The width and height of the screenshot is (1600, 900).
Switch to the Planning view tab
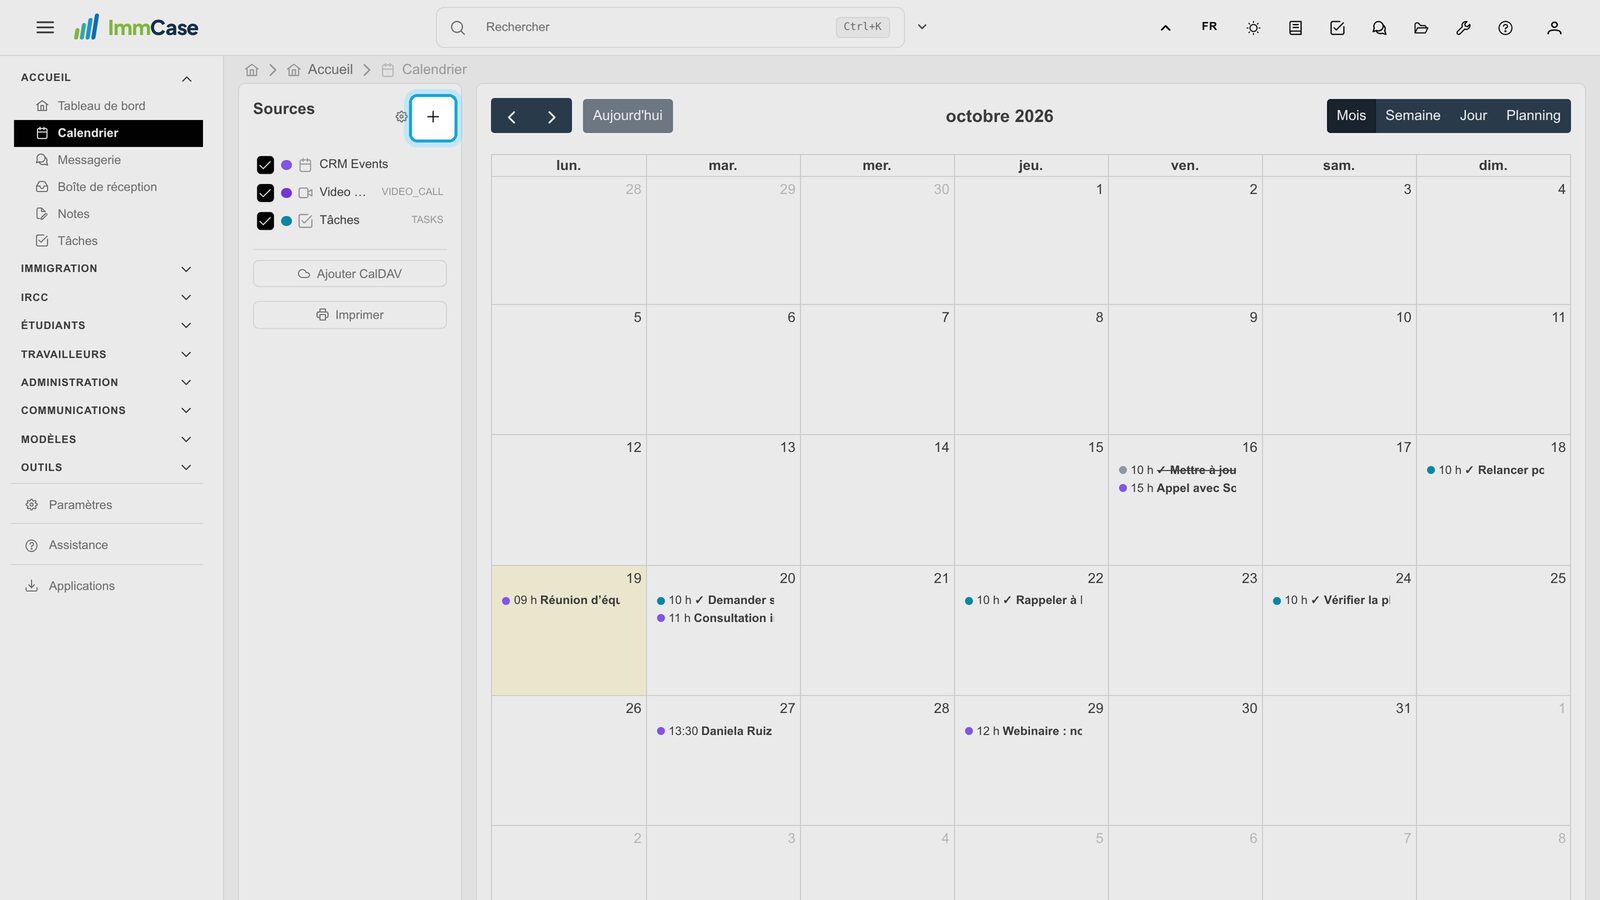tap(1533, 116)
